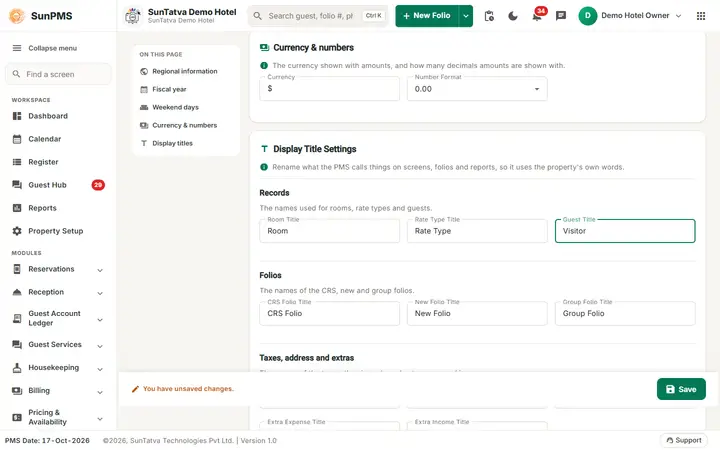
Task: Expand the Billing chevron
Action: click(100, 392)
